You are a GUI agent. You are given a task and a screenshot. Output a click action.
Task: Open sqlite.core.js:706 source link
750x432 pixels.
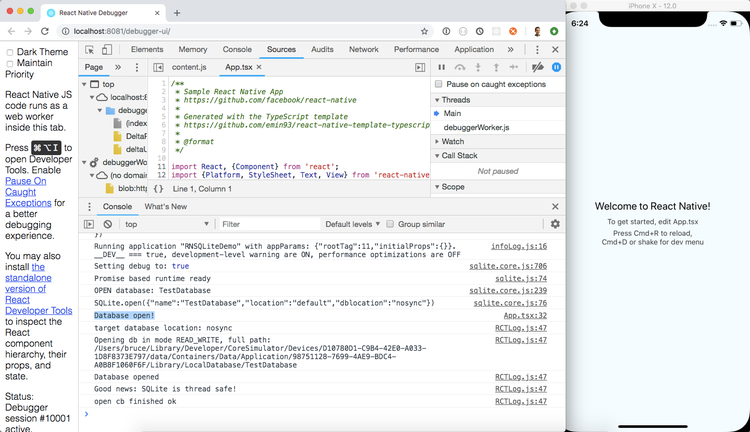pyautogui.click(x=508, y=266)
